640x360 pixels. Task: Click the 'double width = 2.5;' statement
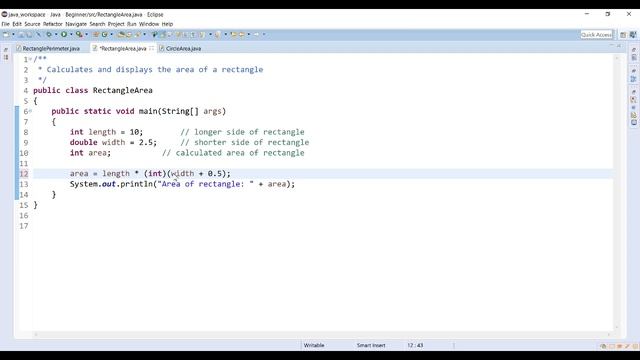[x=113, y=142]
